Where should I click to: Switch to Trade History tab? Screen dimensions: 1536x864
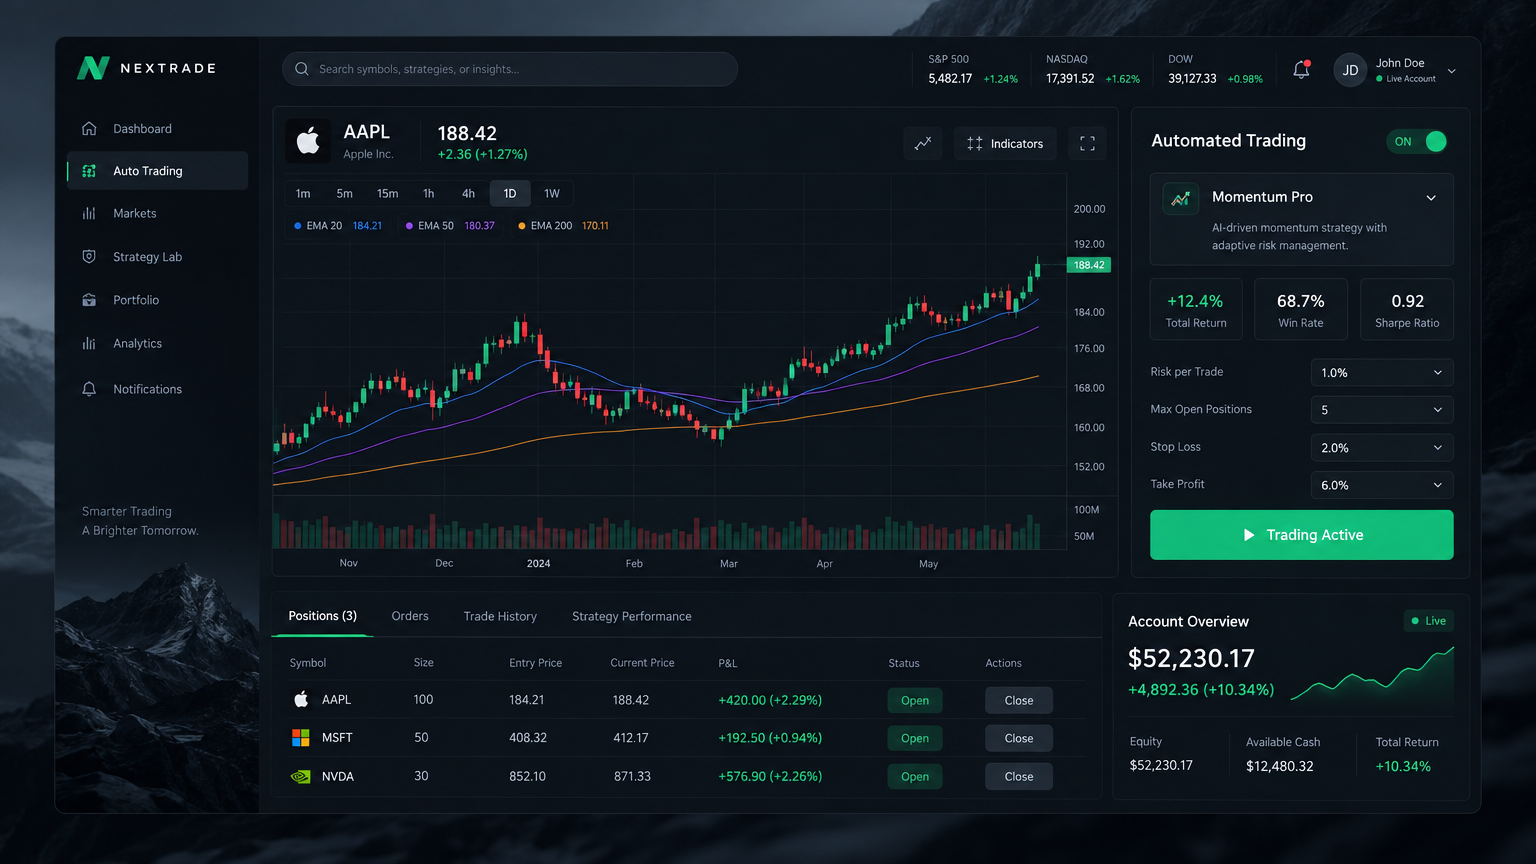click(x=500, y=616)
